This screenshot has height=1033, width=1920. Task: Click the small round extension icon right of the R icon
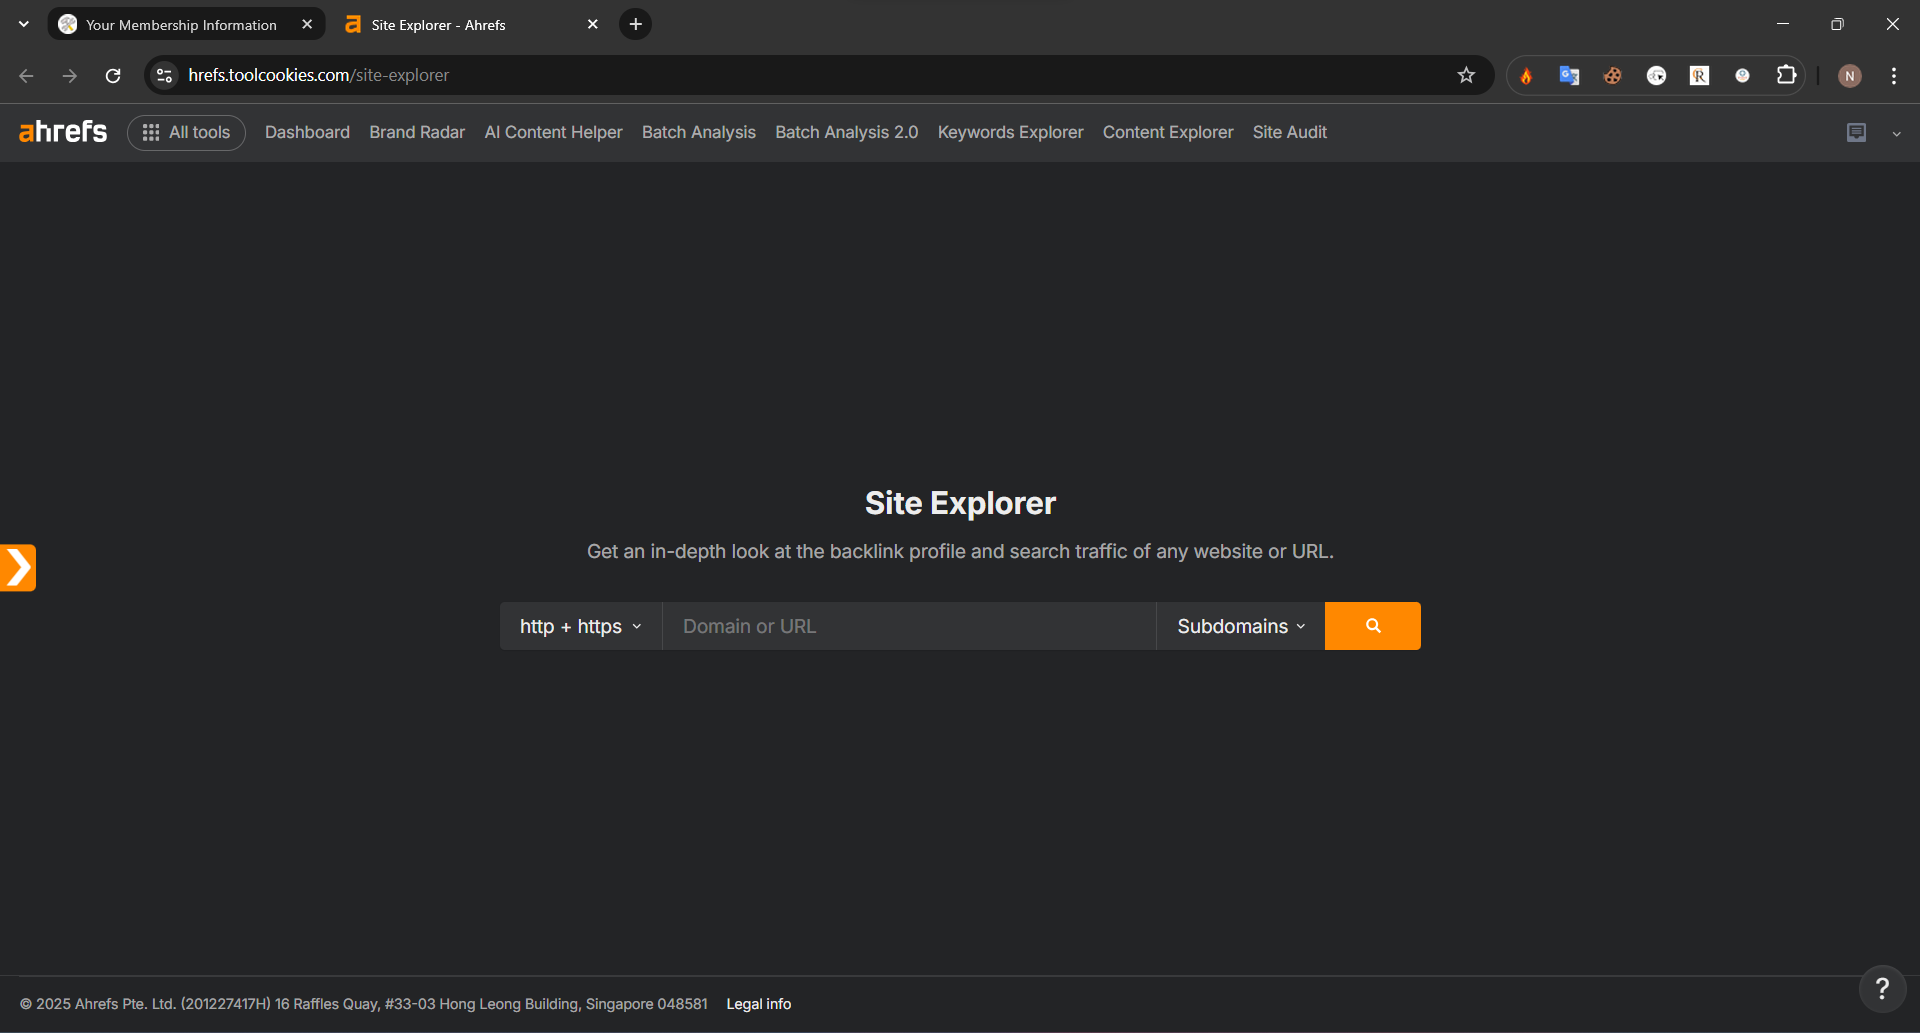click(x=1742, y=75)
